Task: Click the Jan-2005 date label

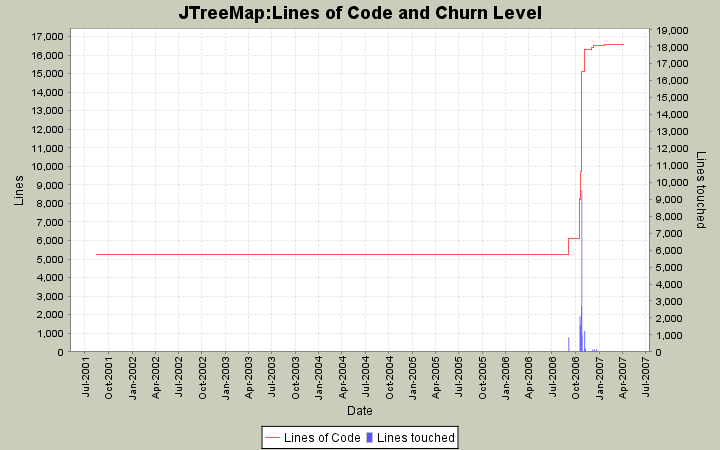Action: tap(413, 377)
